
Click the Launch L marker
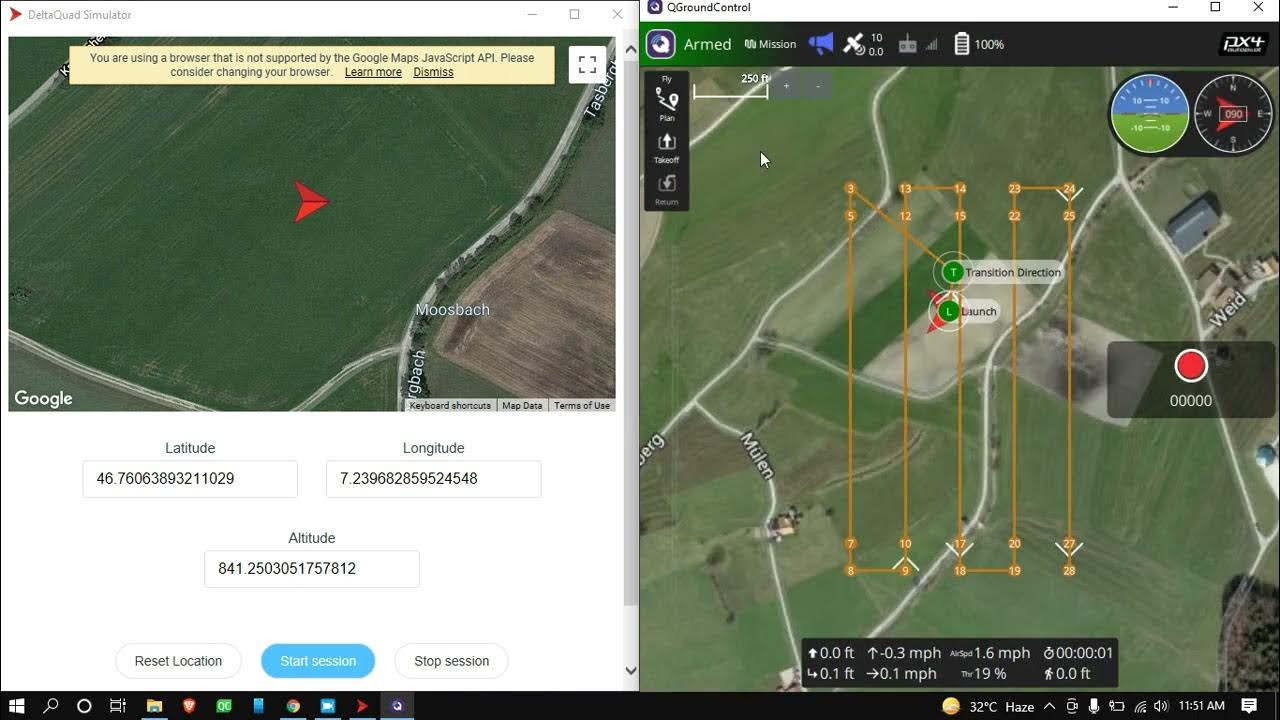948,311
